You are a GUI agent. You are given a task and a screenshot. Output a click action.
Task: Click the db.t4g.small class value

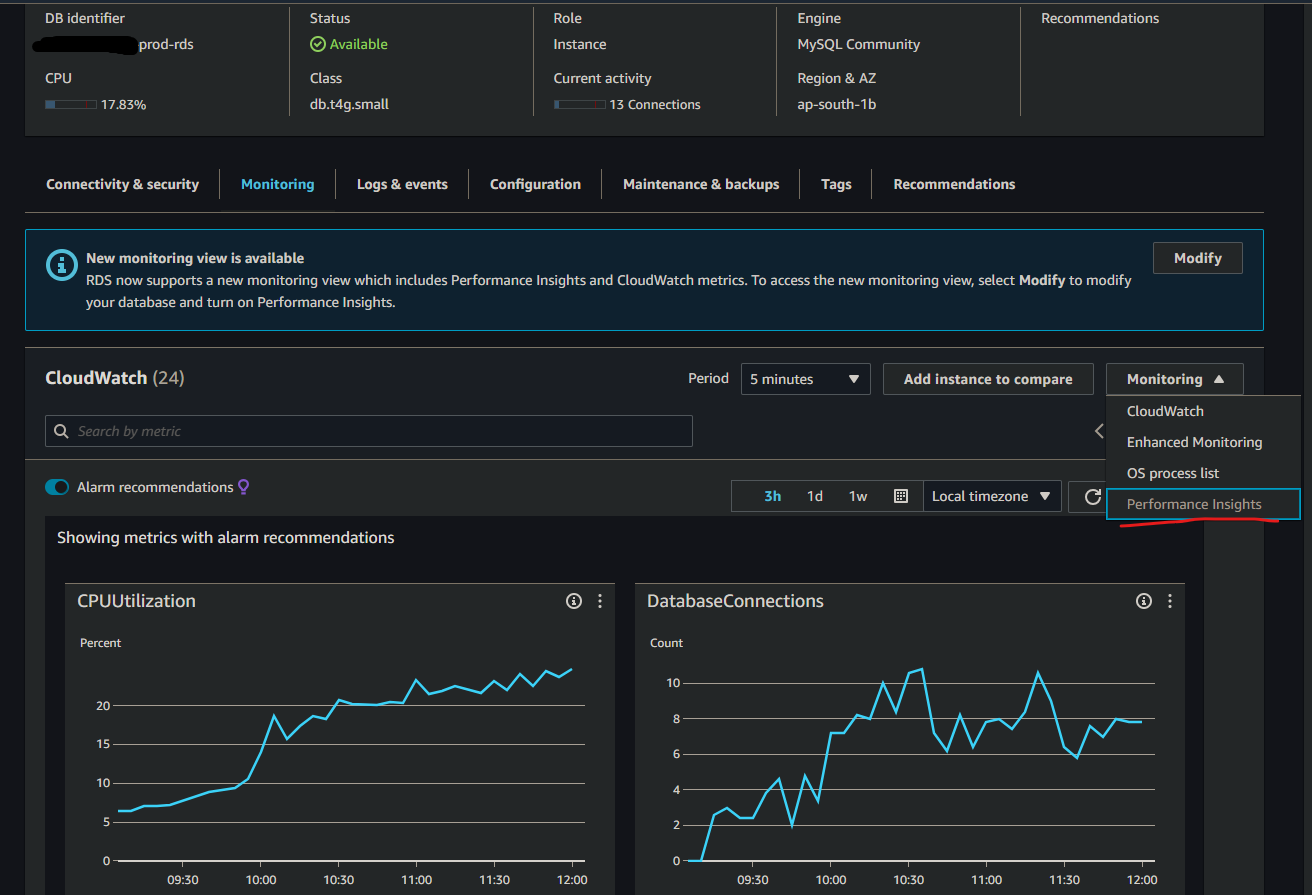pyautogui.click(x=349, y=104)
